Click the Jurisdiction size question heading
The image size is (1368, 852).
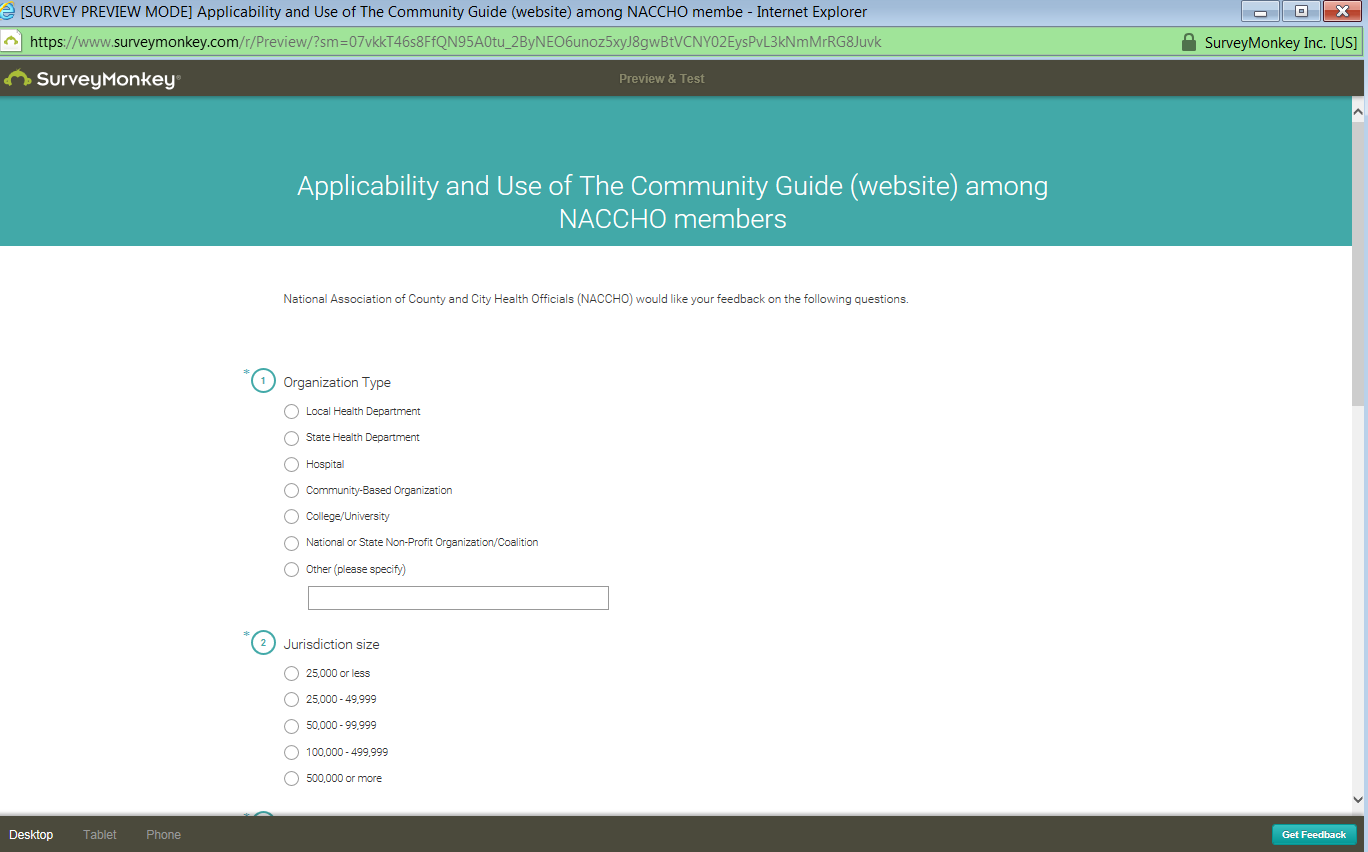point(331,645)
